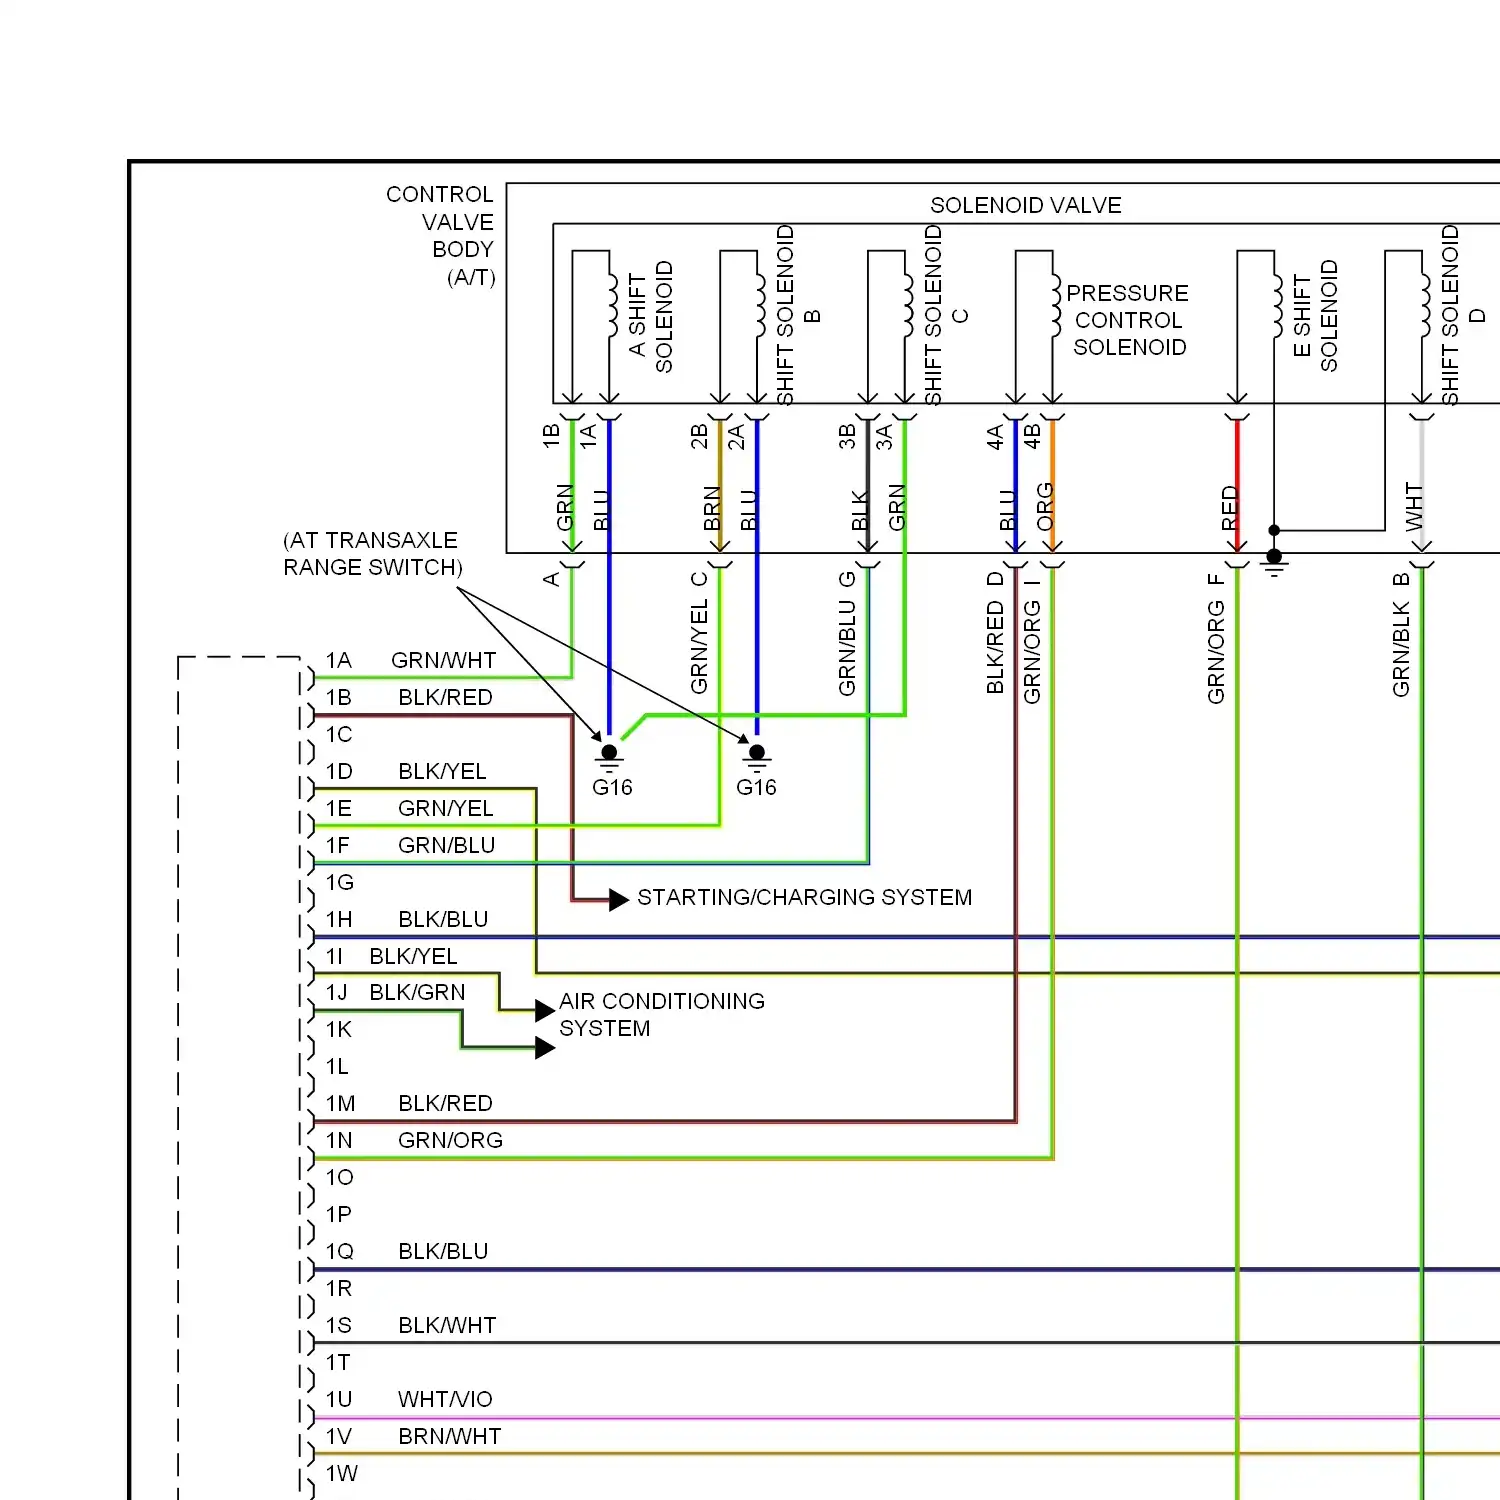Select BLK/RED label on the 1B row
The height and width of the screenshot is (1500, 1500).
coord(446,697)
